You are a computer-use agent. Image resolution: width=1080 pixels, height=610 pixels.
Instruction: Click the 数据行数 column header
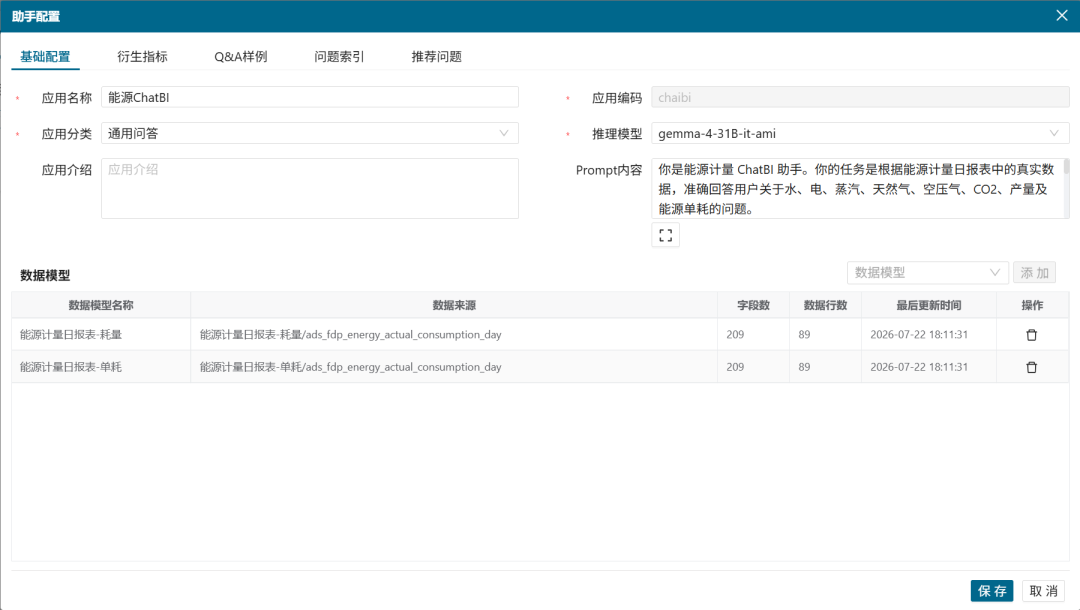pyautogui.click(x=825, y=305)
